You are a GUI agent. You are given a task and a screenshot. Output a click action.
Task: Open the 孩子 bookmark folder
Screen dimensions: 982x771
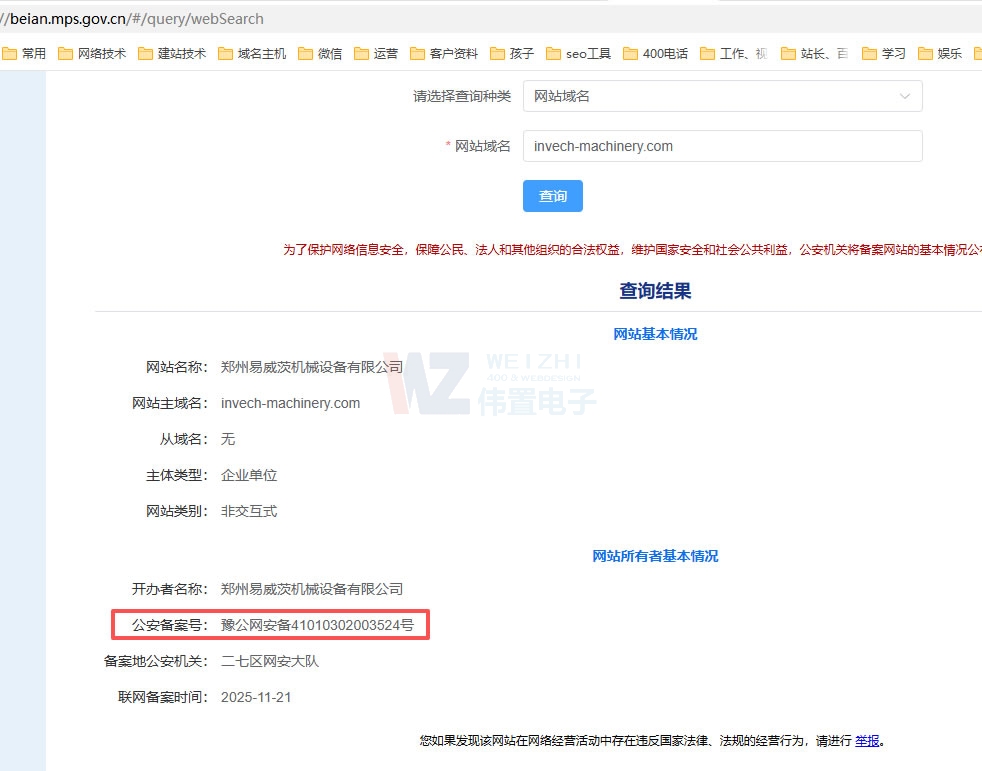(513, 54)
